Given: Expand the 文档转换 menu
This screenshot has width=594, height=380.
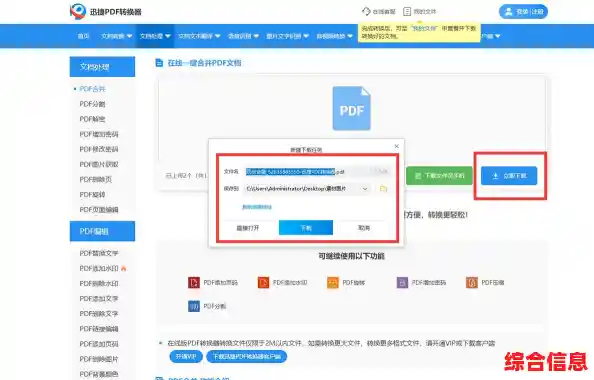Looking at the screenshot, I should [x=116, y=36].
